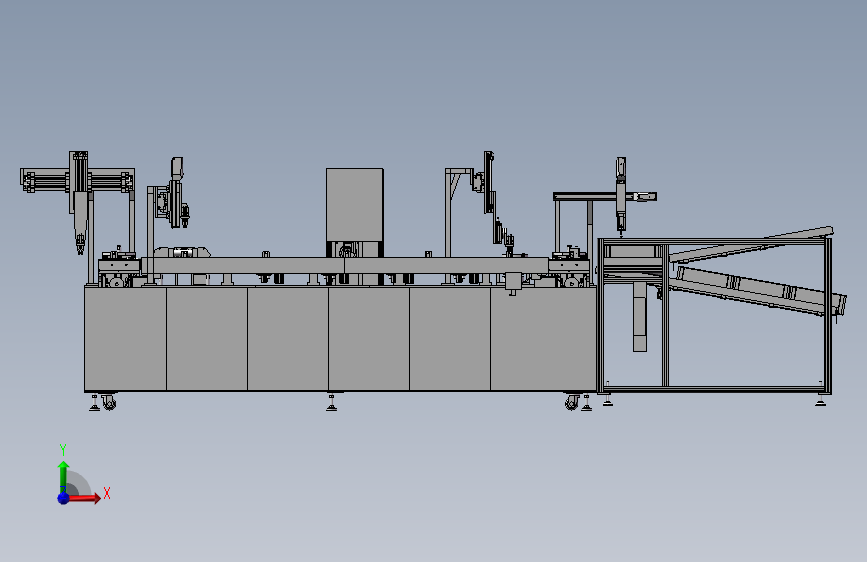Select the right gantry horizontal arm
The width and height of the screenshot is (867, 562).
(605, 196)
